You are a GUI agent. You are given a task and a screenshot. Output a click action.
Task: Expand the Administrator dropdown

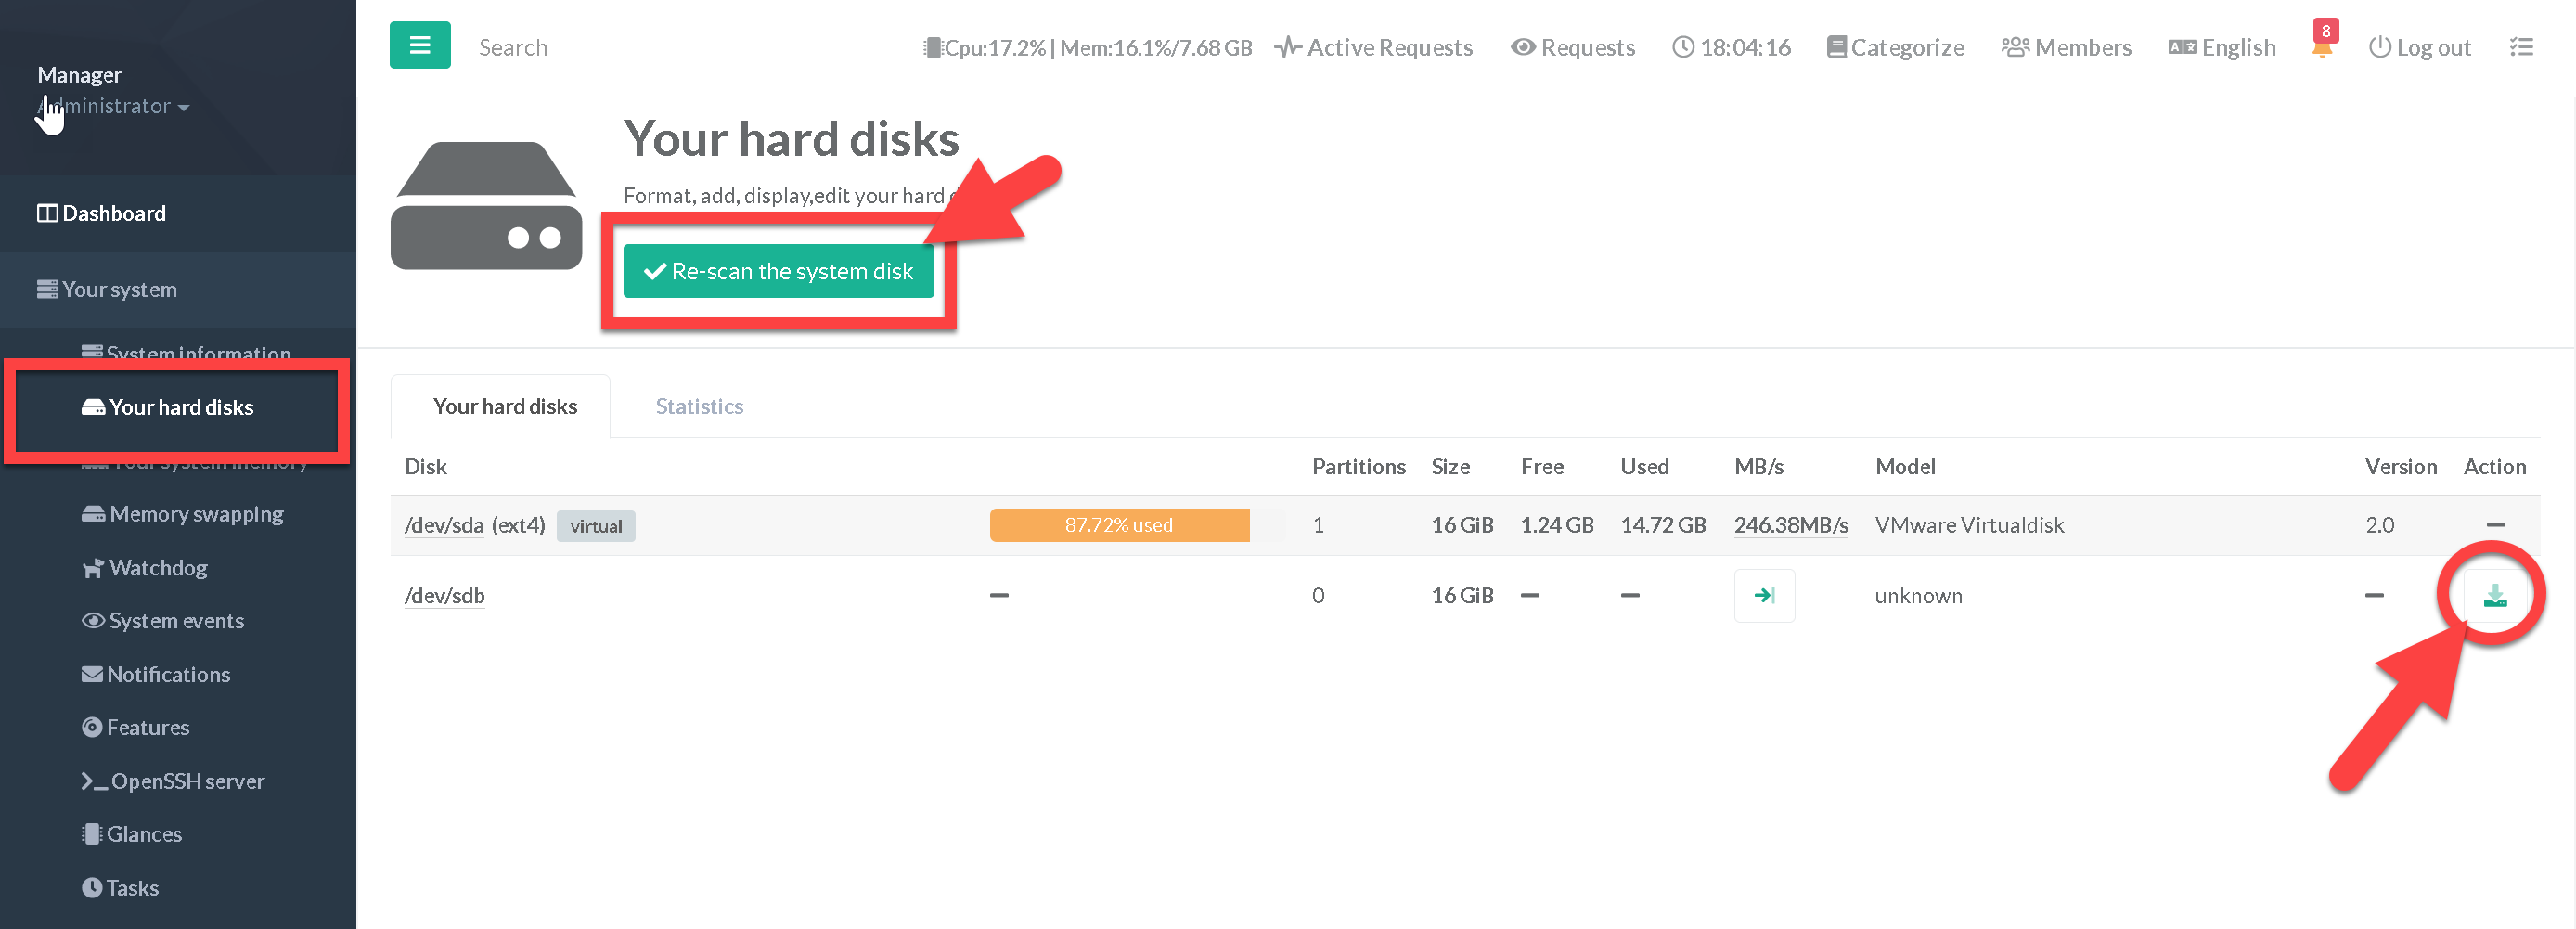pos(113,106)
